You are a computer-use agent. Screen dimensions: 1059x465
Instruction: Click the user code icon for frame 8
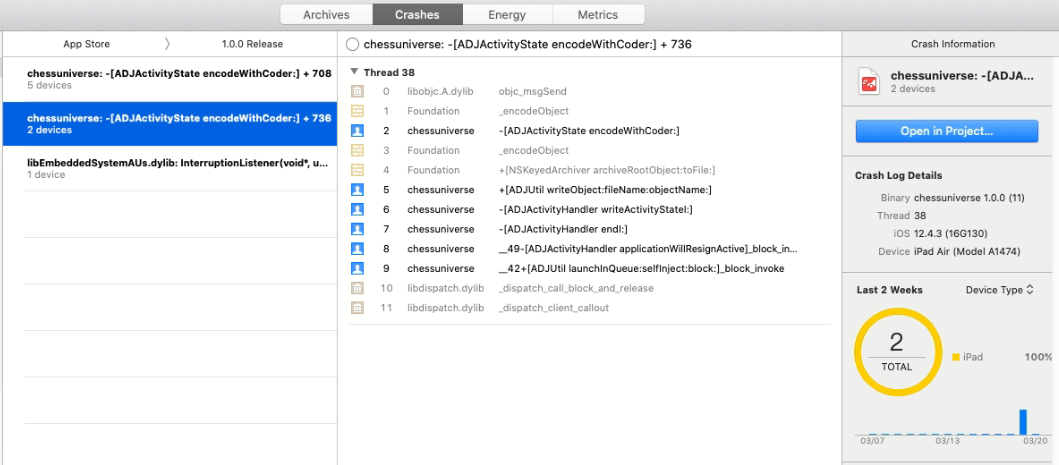pyautogui.click(x=357, y=249)
